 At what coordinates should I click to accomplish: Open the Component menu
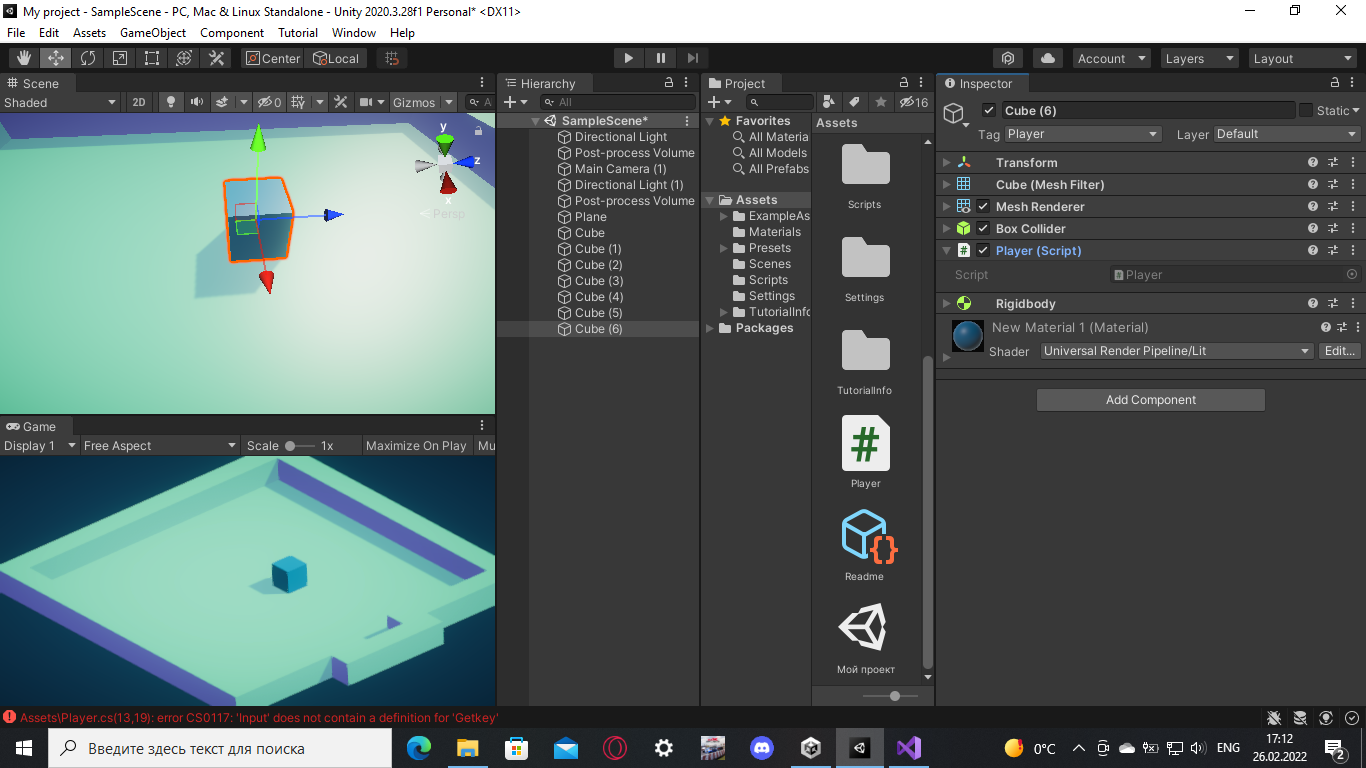[232, 33]
